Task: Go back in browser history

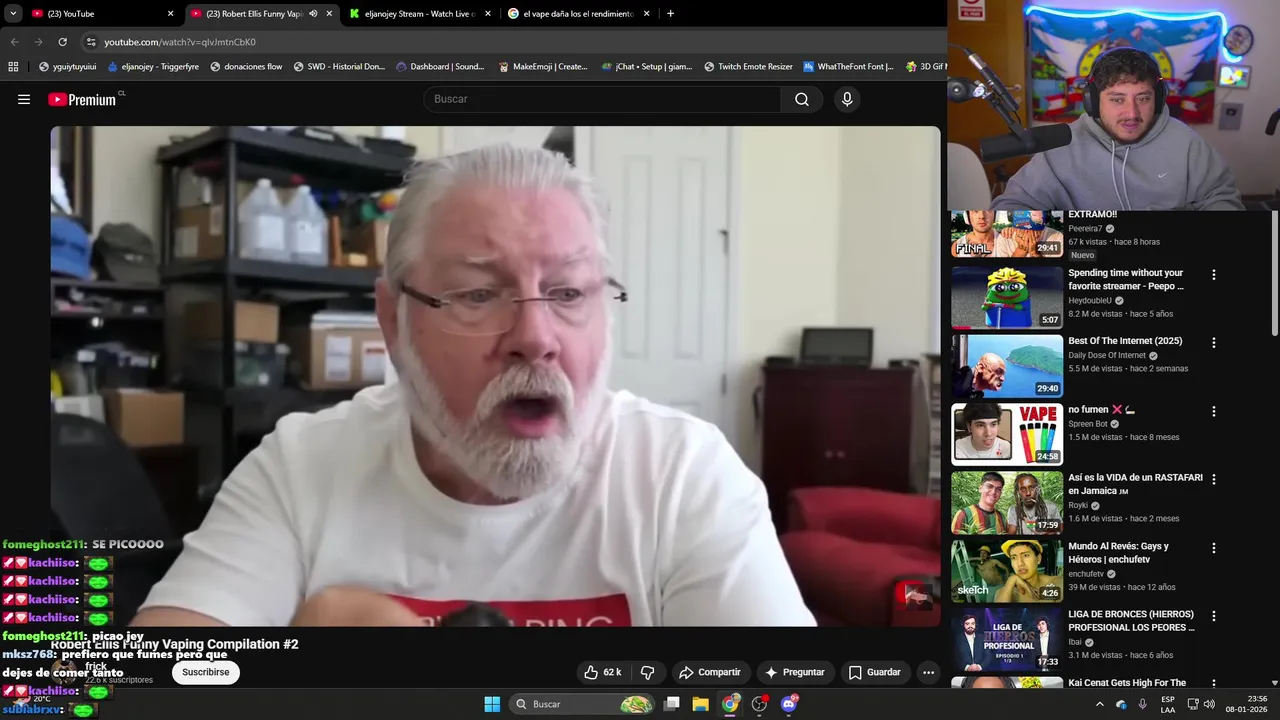Action: coord(14,42)
